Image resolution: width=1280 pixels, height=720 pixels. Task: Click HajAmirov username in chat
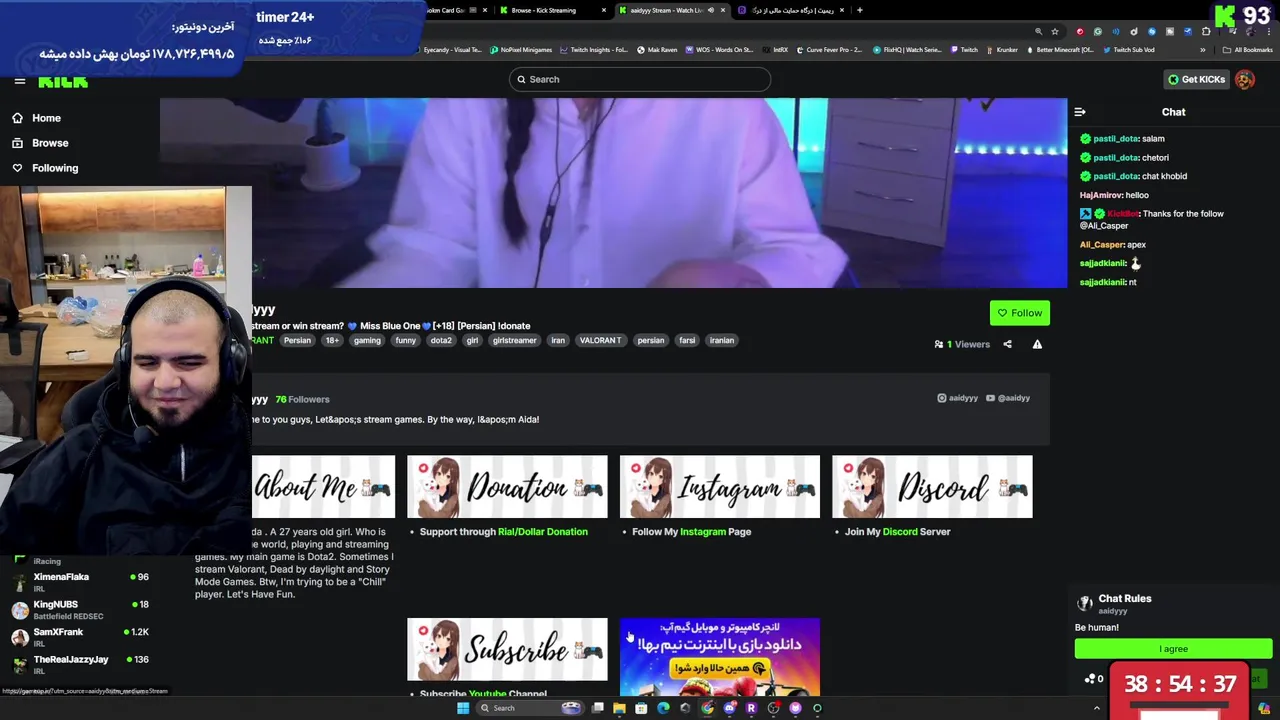click(x=1101, y=195)
